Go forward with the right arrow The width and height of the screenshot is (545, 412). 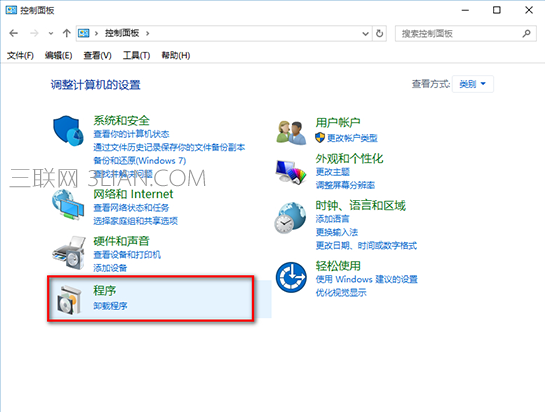tap(34, 33)
